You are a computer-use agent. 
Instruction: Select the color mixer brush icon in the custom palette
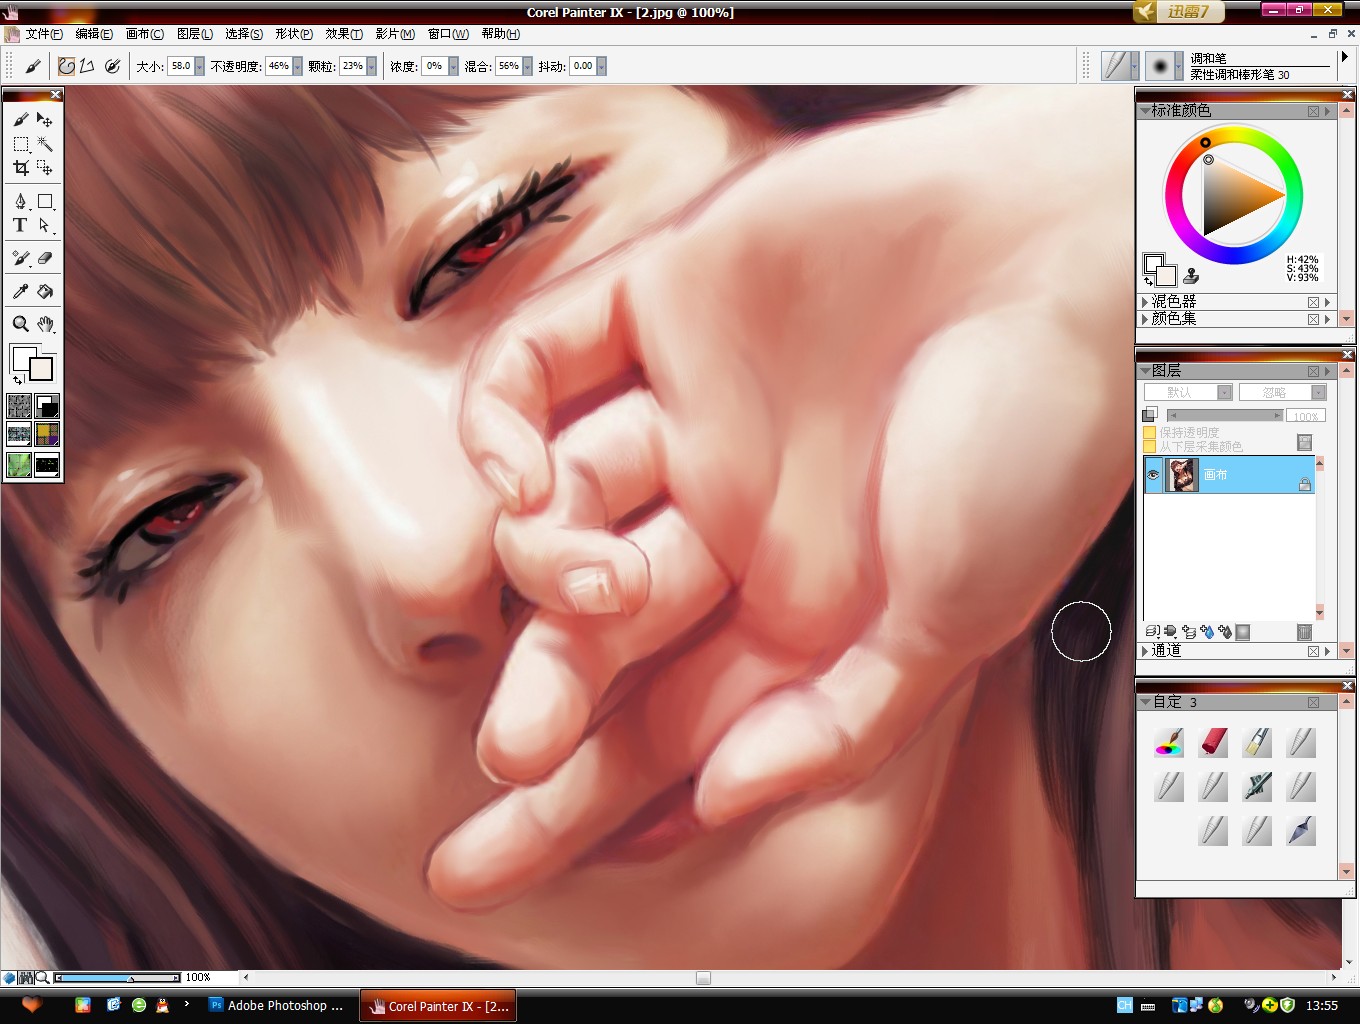[1169, 742]
